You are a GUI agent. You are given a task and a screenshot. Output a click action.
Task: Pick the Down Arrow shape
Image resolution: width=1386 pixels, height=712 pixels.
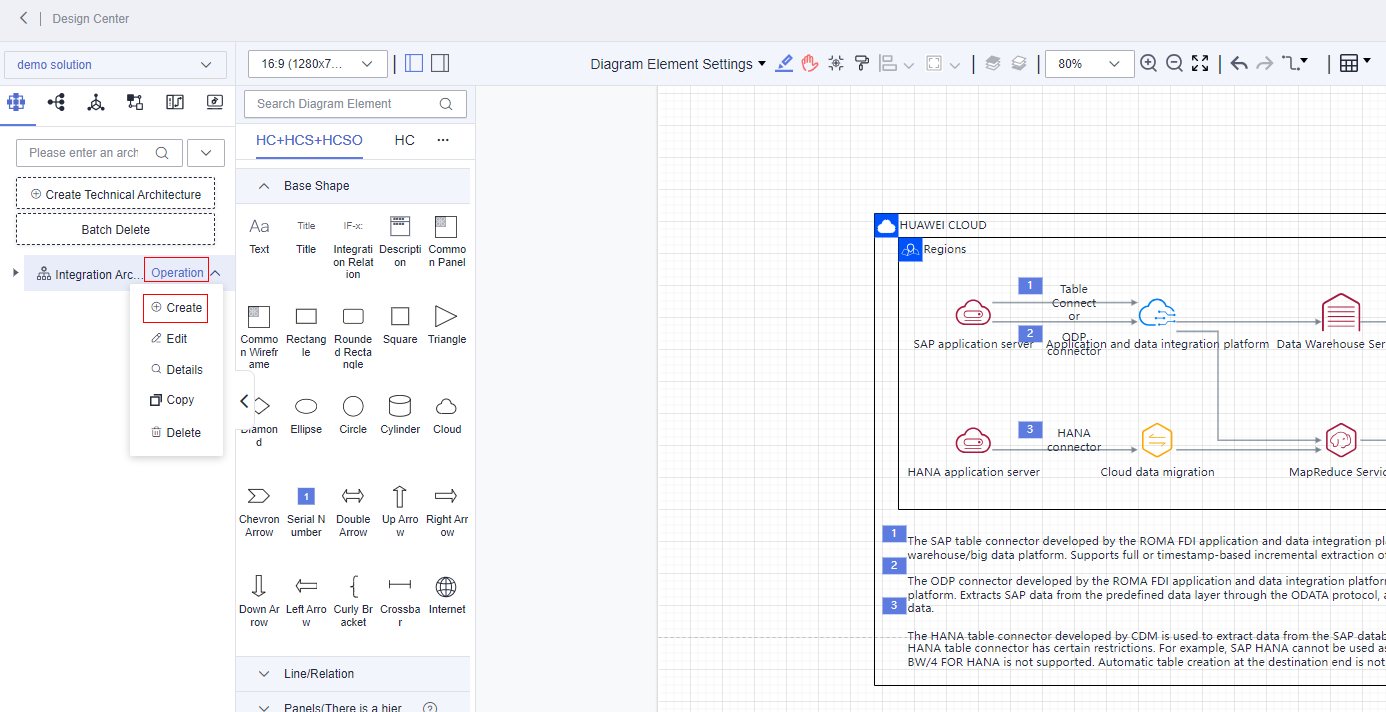pos(259,601)
